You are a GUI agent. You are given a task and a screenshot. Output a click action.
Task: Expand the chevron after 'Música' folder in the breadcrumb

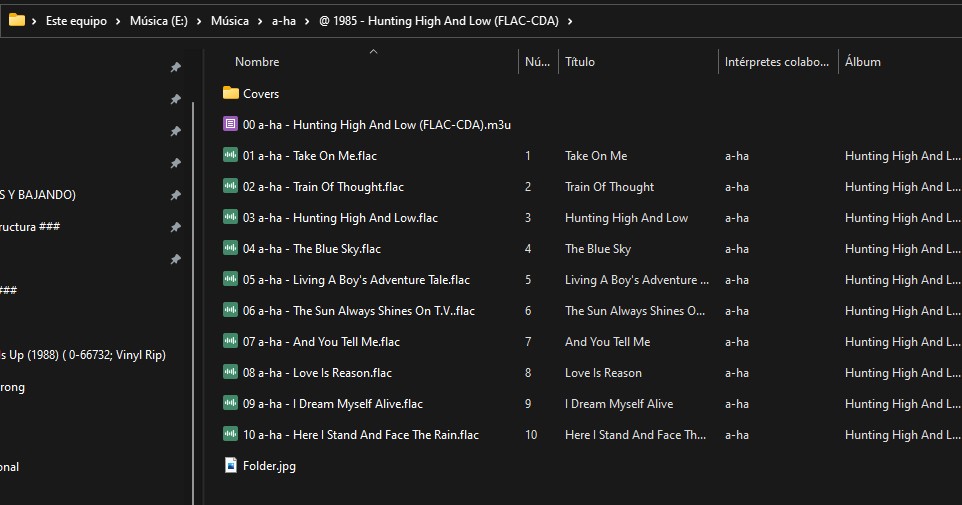click(x=260, y=21)
